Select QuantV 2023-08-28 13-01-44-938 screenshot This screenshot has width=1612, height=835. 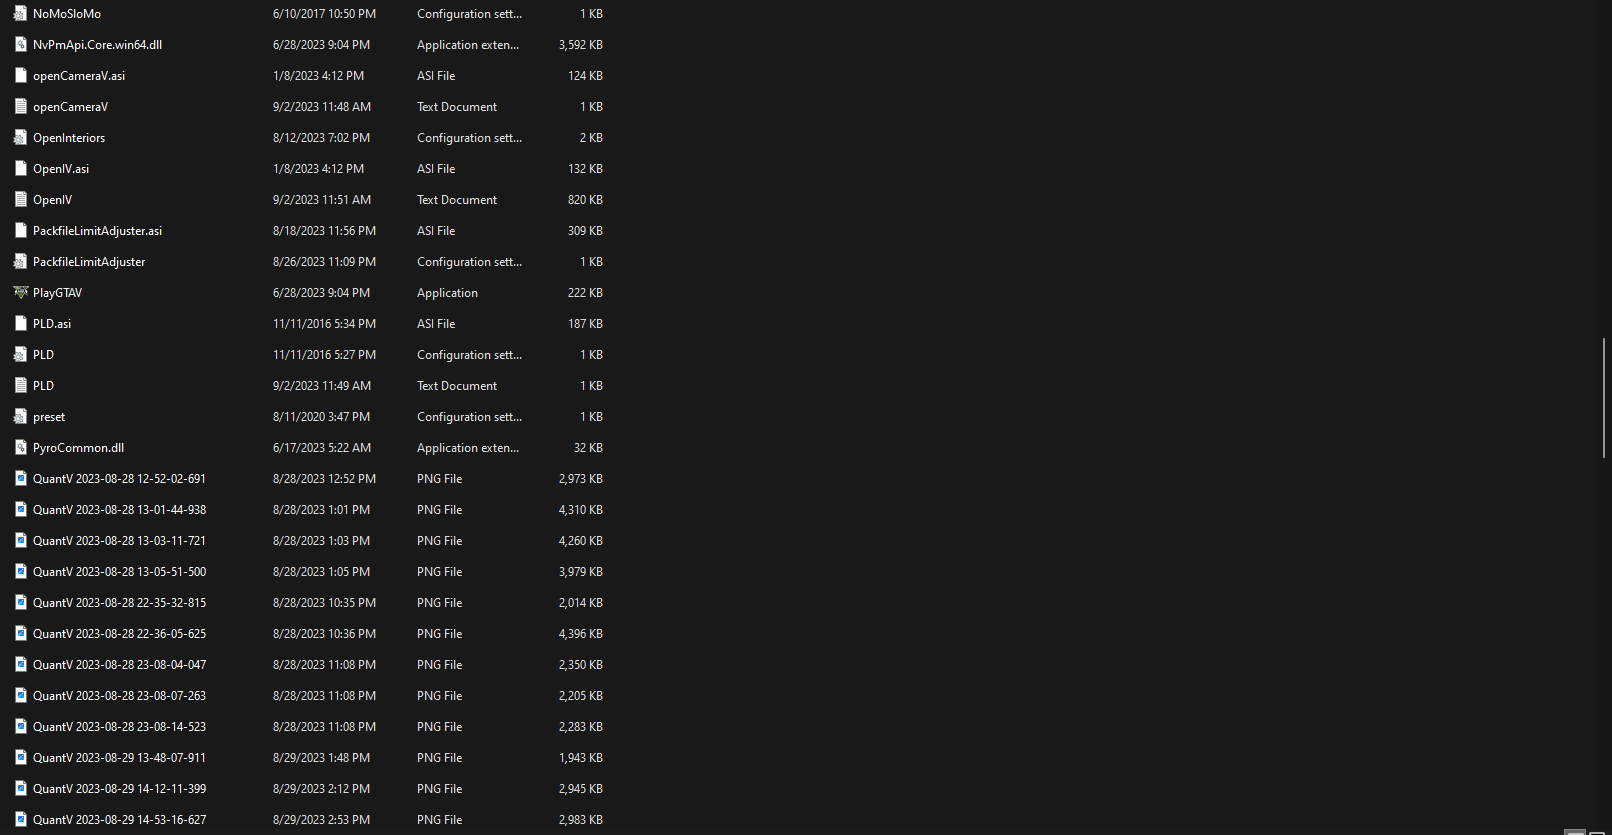(x=119, y=510)
